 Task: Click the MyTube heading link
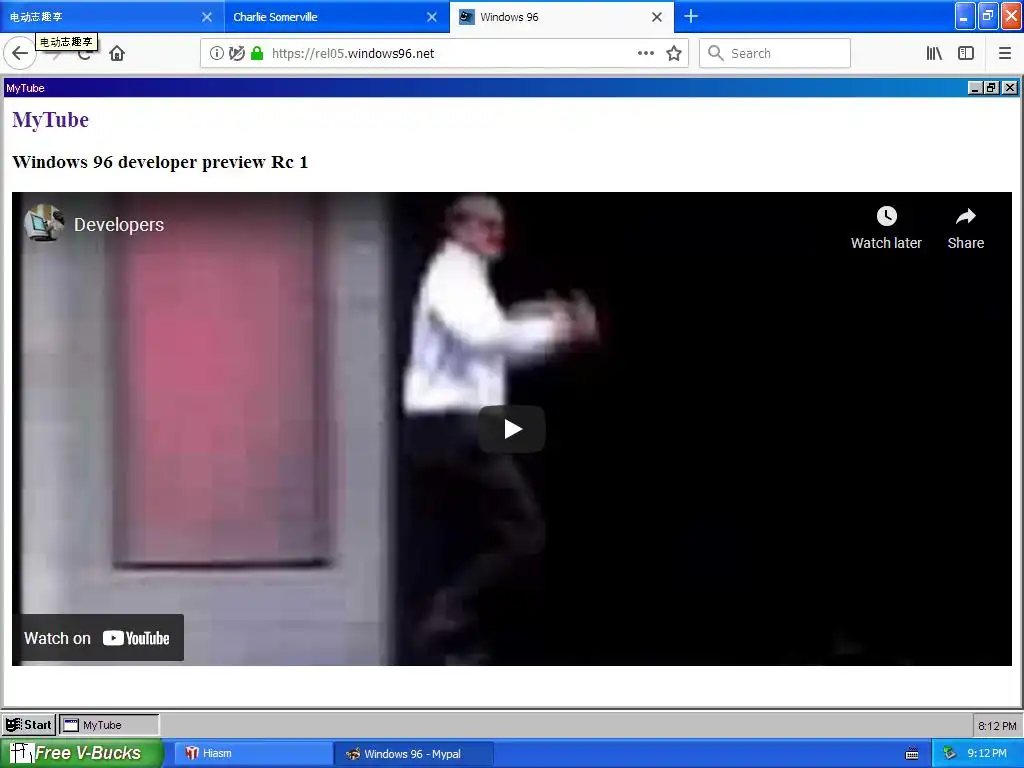tap(50, 120)
